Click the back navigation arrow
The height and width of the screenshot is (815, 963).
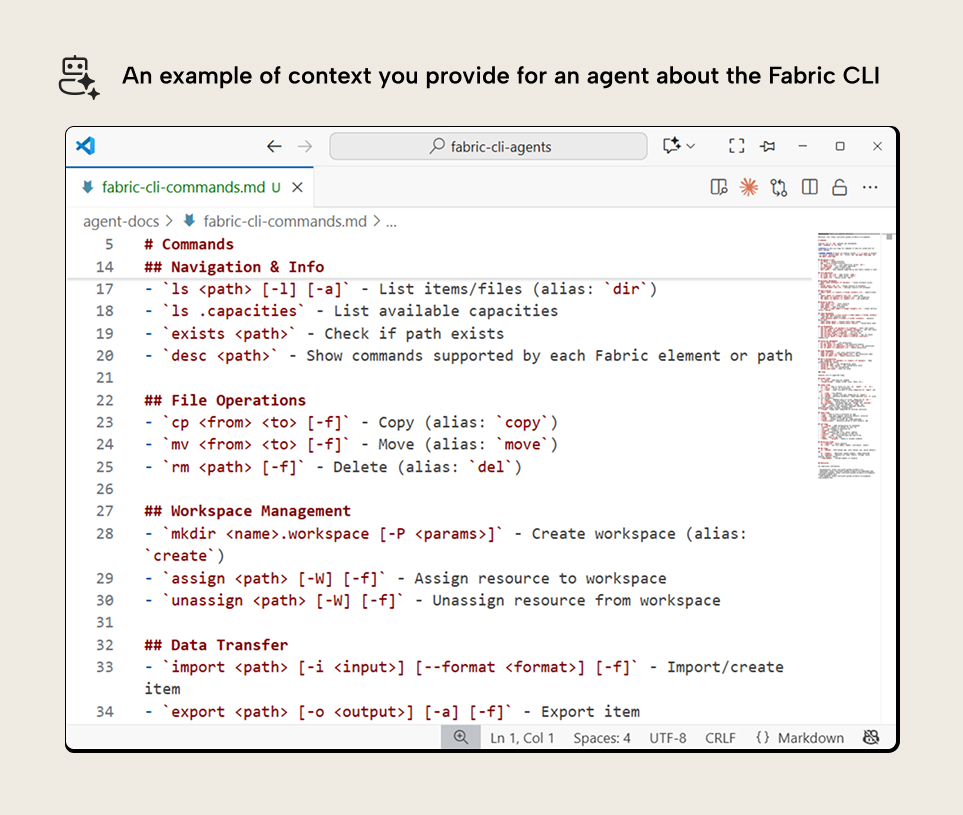(274, 146)
